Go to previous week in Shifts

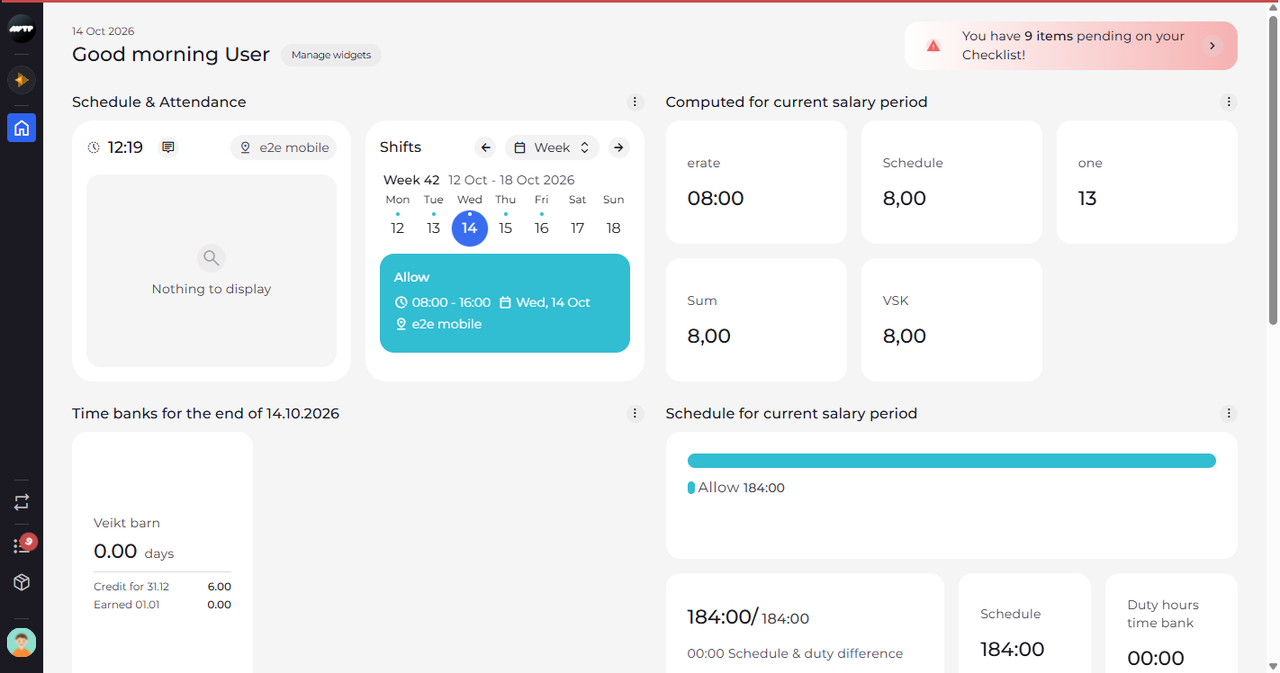485,147
